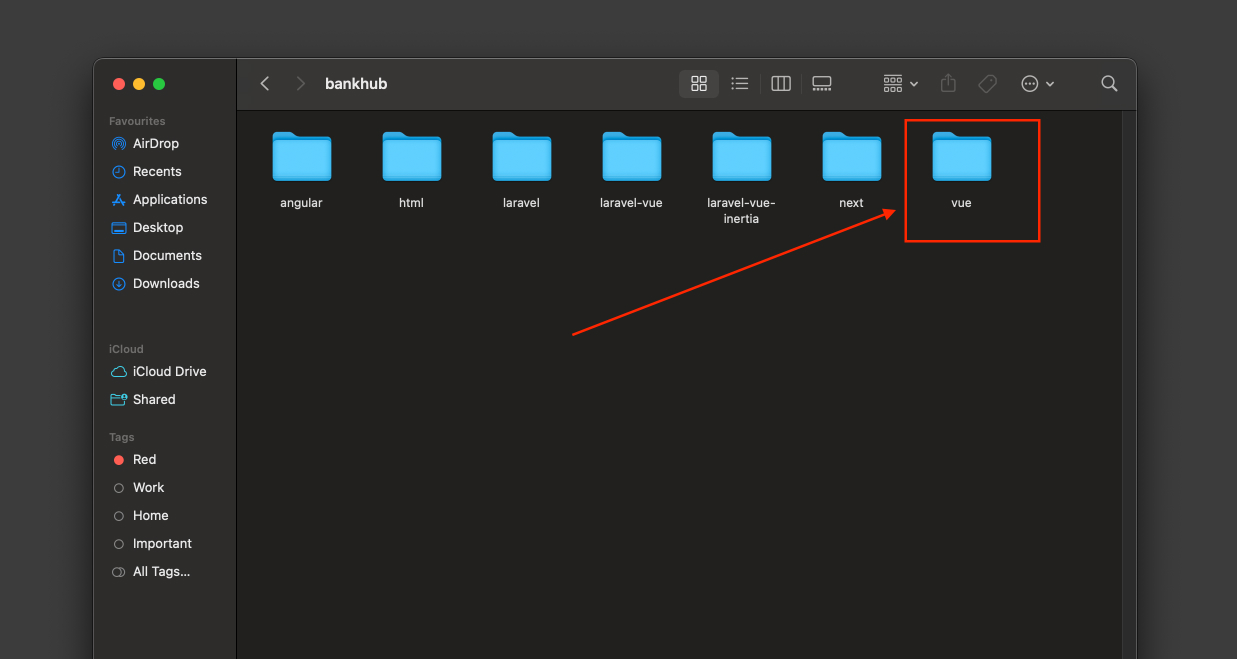This screenshot has width=1237, height=659.
Task: Click the laravel-vue folder name label
Action: [631, 203]
